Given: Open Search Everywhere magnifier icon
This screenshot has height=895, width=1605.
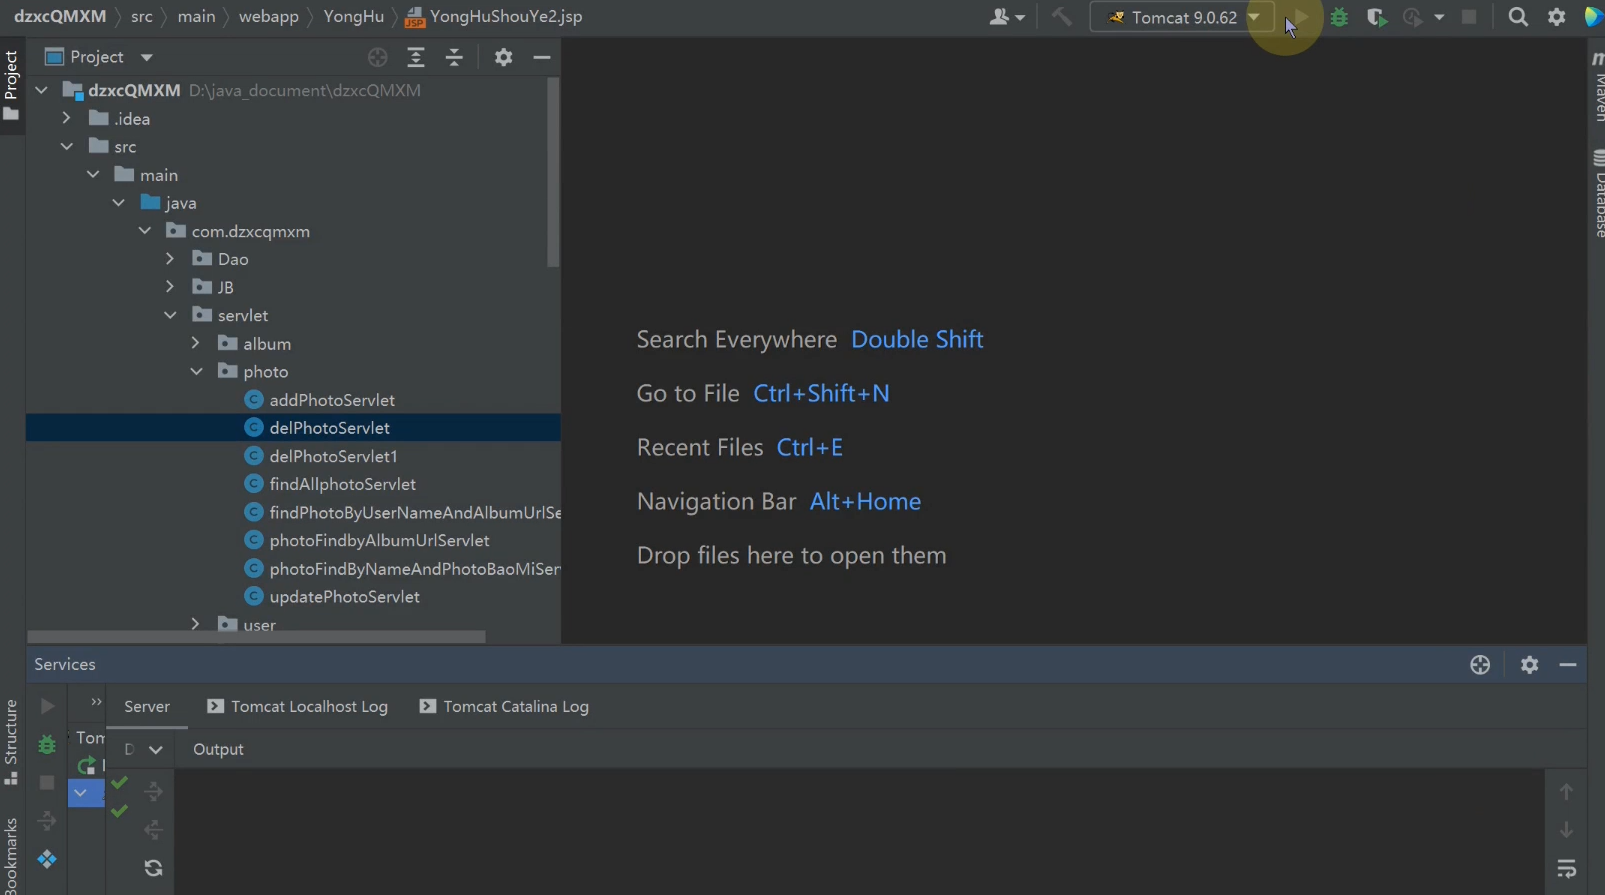Looking at the screenshot, I should [x=1518, y=17].
